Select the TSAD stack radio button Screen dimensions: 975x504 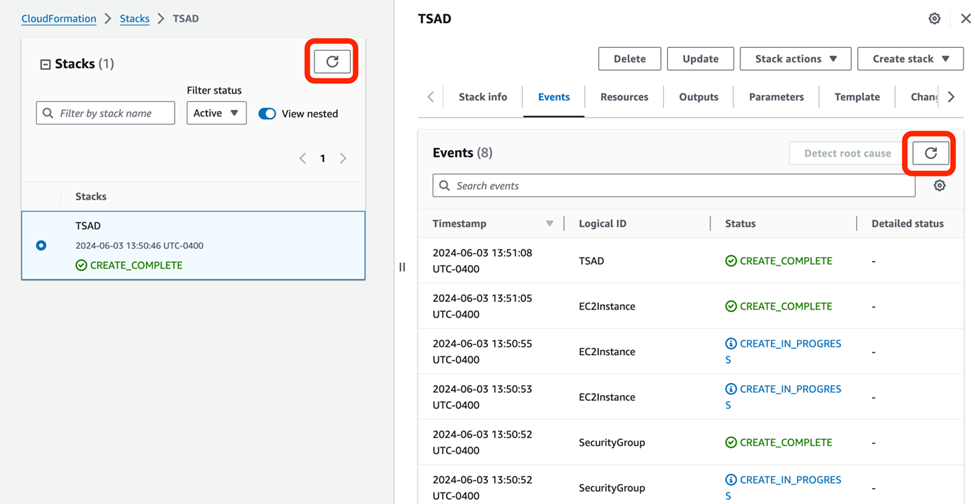coord(41,245)
